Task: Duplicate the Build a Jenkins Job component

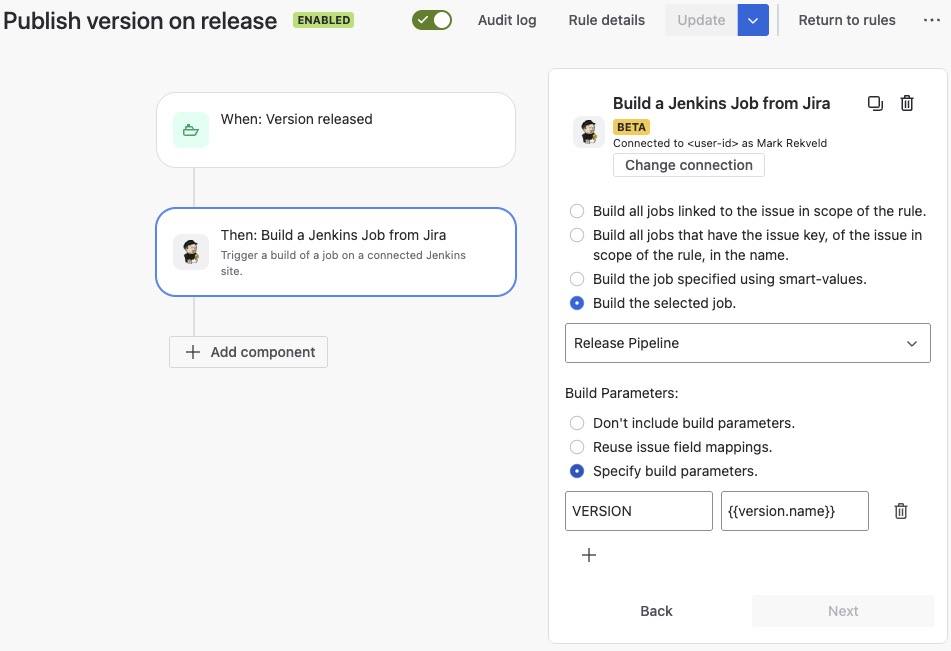Action: point(875,103)
